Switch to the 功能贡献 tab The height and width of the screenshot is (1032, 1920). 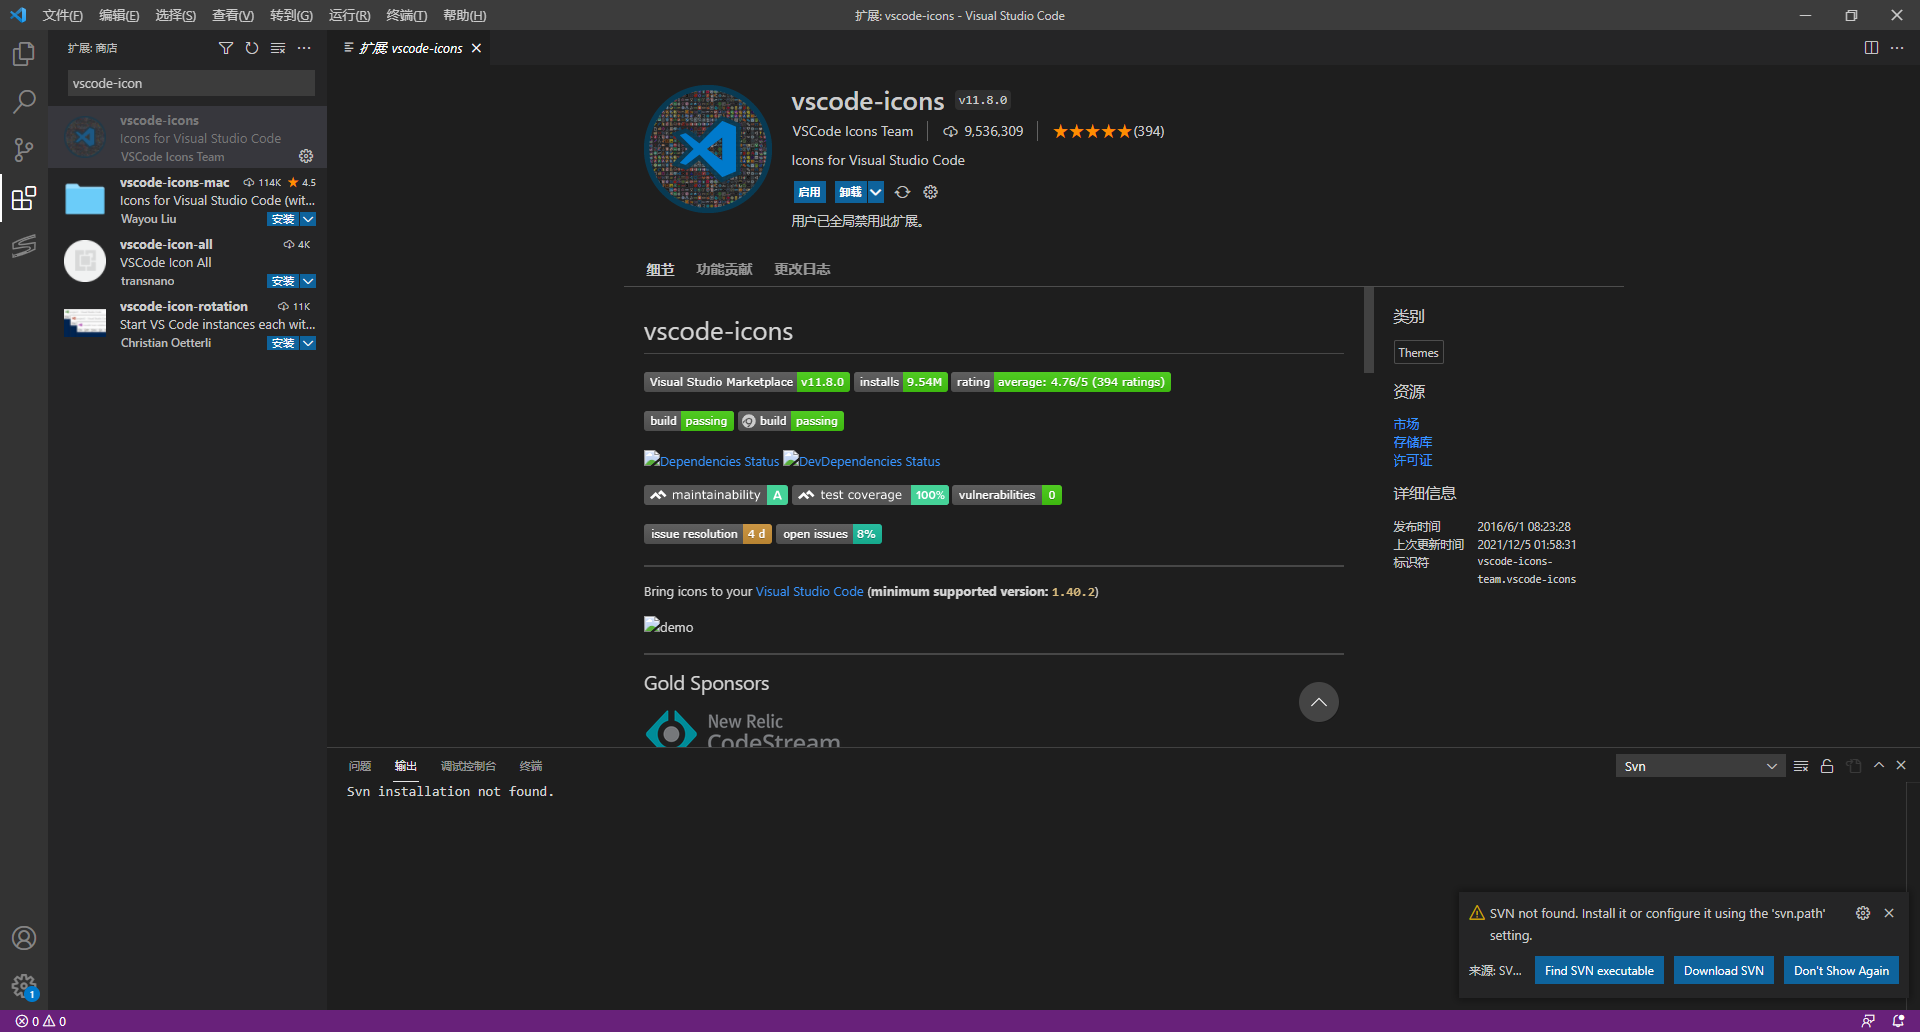tap(724, 269)
